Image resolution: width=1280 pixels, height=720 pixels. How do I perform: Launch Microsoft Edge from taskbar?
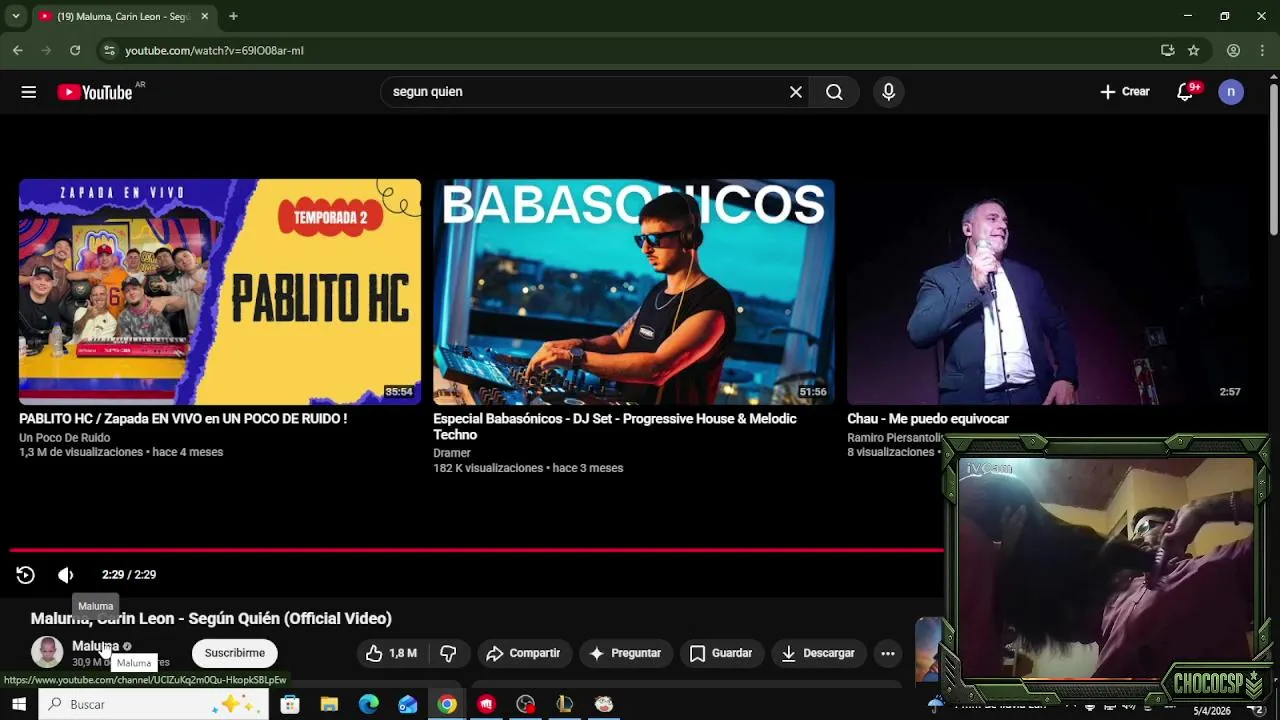pos(368,704)
